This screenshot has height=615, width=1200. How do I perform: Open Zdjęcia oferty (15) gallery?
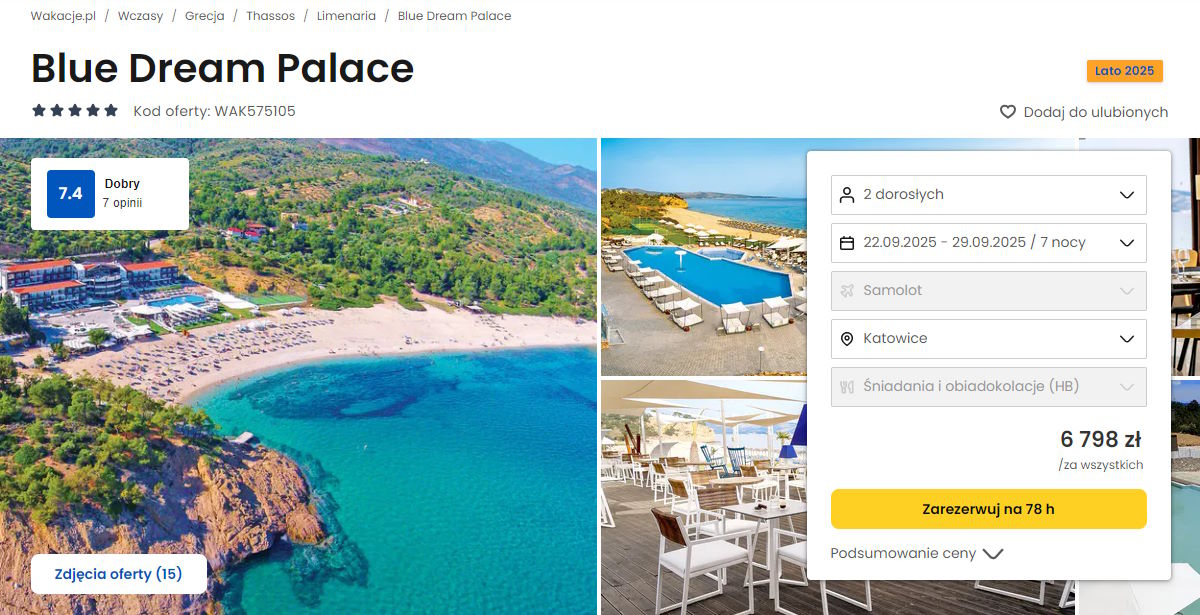(119, 574)
